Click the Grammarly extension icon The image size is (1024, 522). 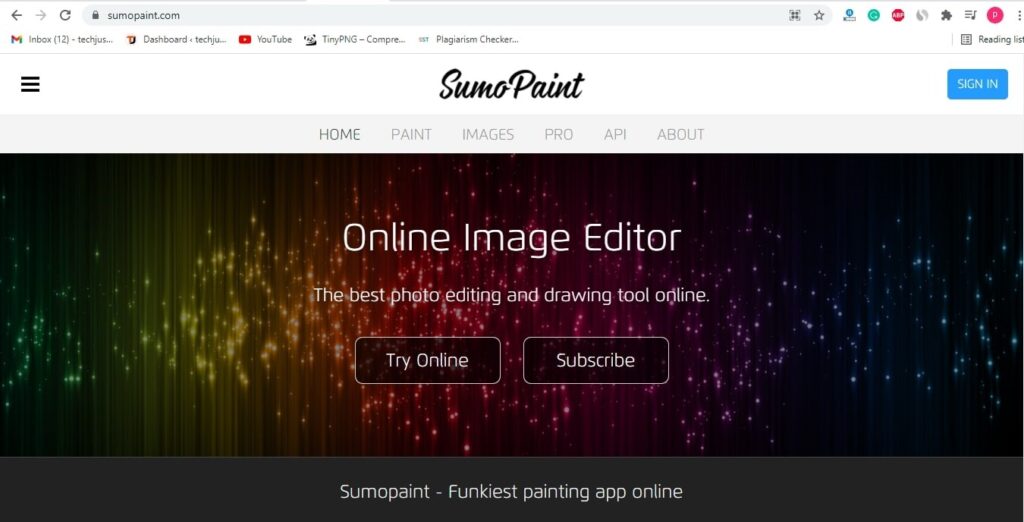click(873, 15)
